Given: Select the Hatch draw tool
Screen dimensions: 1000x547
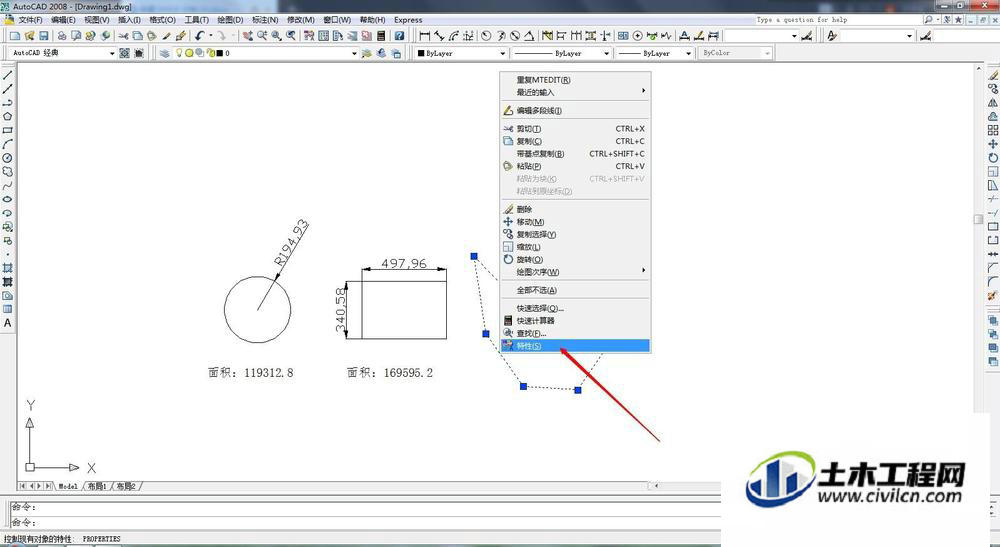Looking at the screenshot, I should pos(8,268).
